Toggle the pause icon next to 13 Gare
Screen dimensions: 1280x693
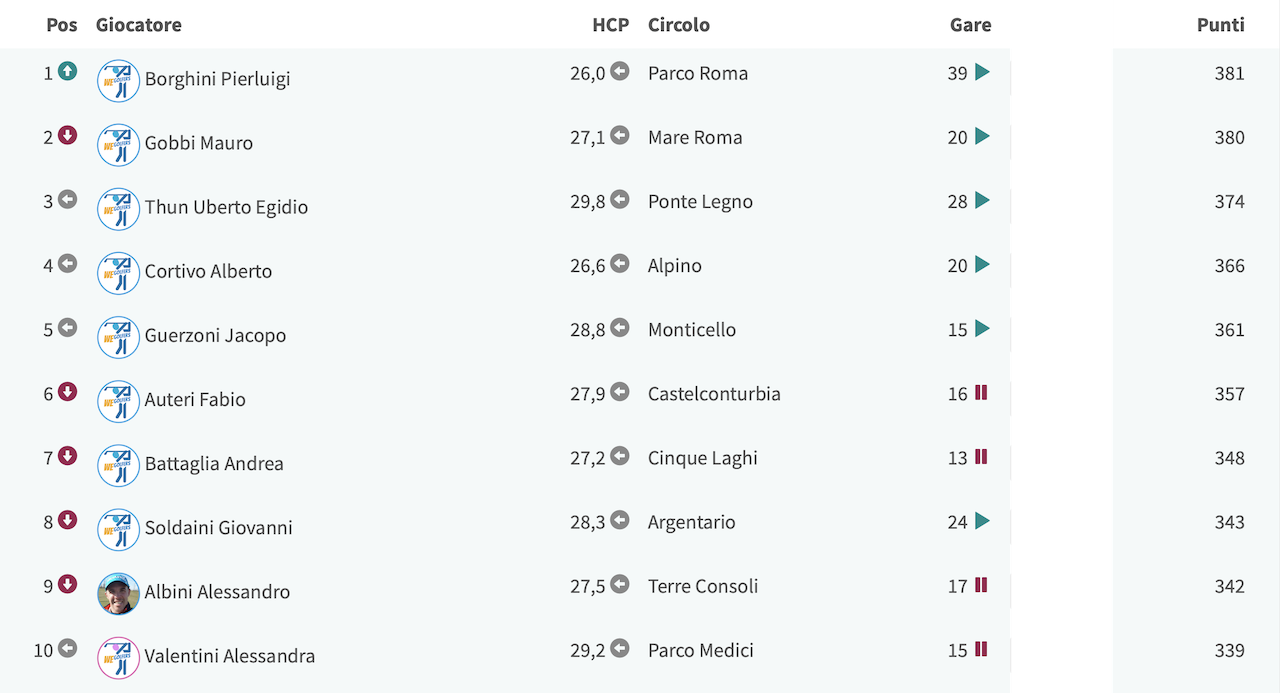click(x=981, y=456)
